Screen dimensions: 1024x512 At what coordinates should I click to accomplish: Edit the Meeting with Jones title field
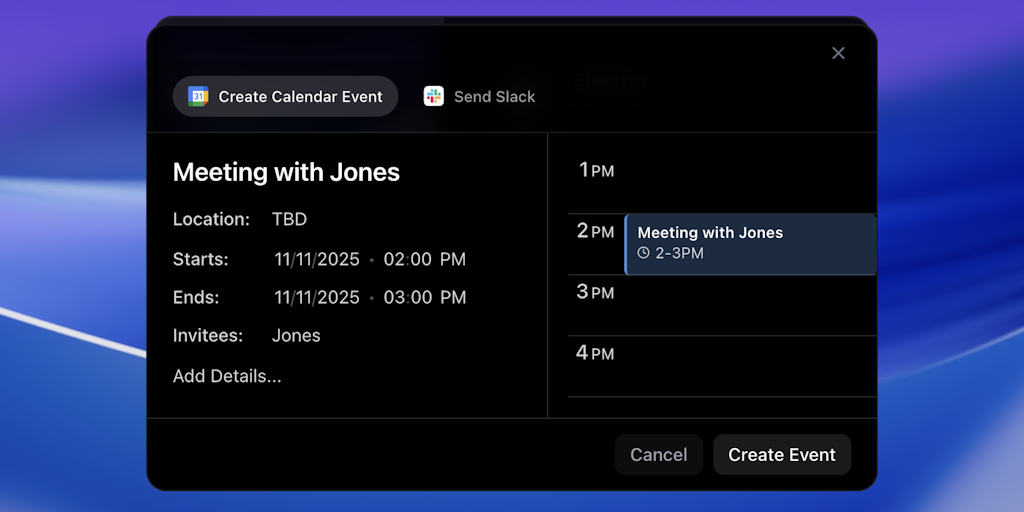286,172
